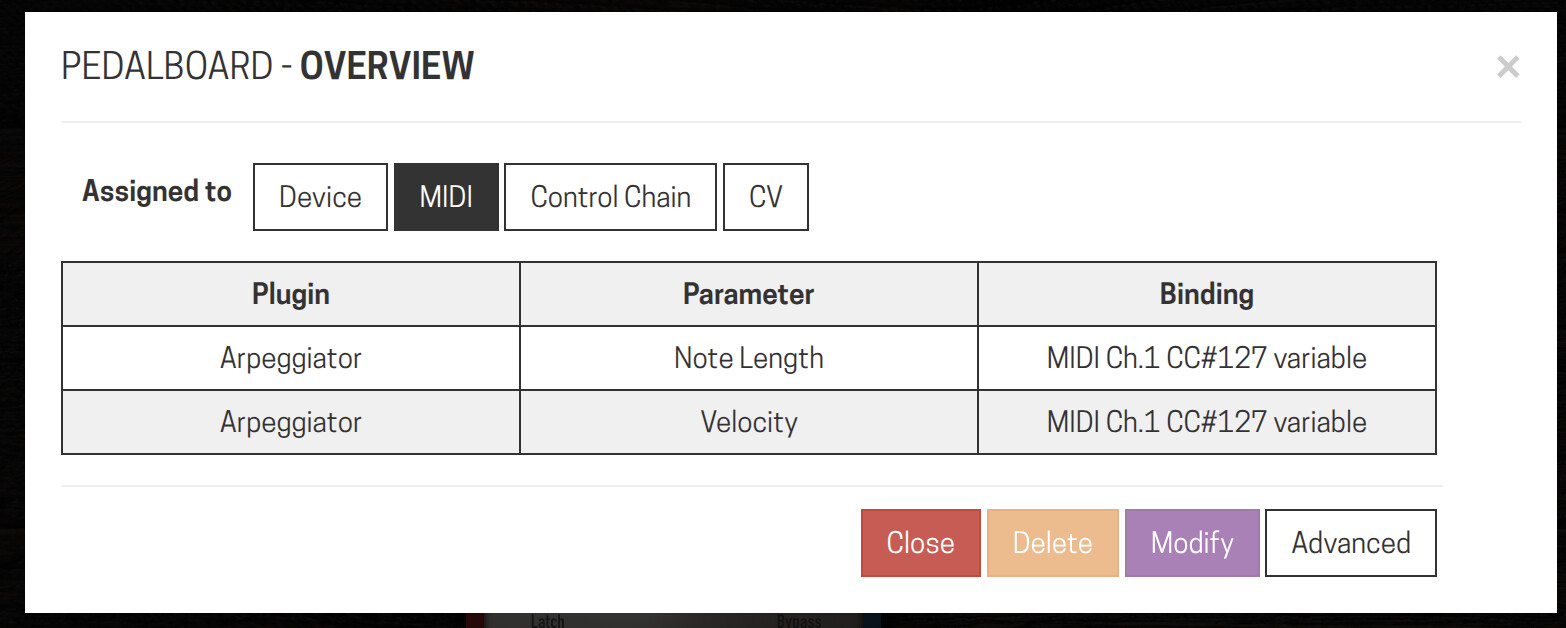Click the Plugin column header

pyautogui.click(x=291, y=294)
